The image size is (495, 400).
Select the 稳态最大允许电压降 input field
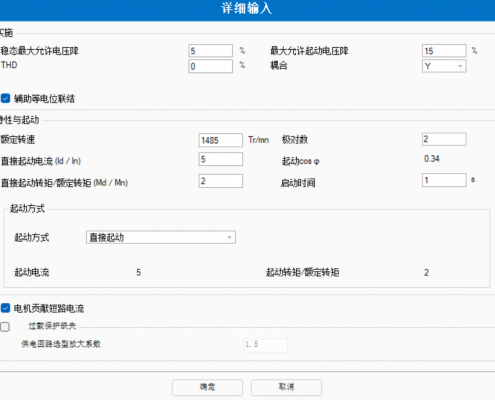tap(210, 51)
